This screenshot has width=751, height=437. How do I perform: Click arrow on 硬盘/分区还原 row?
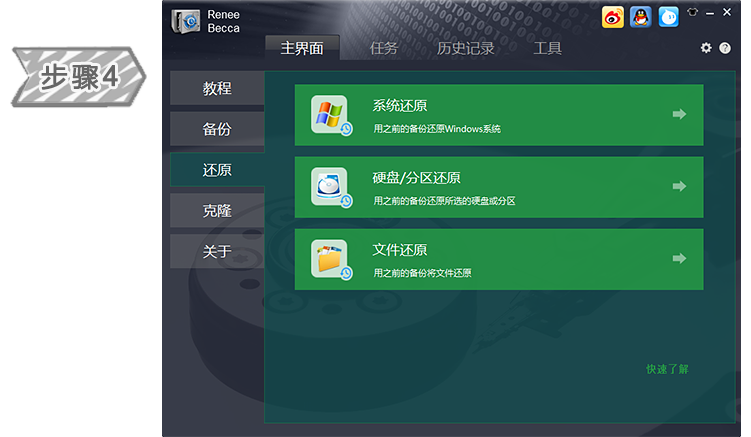[x=679, y=186]
